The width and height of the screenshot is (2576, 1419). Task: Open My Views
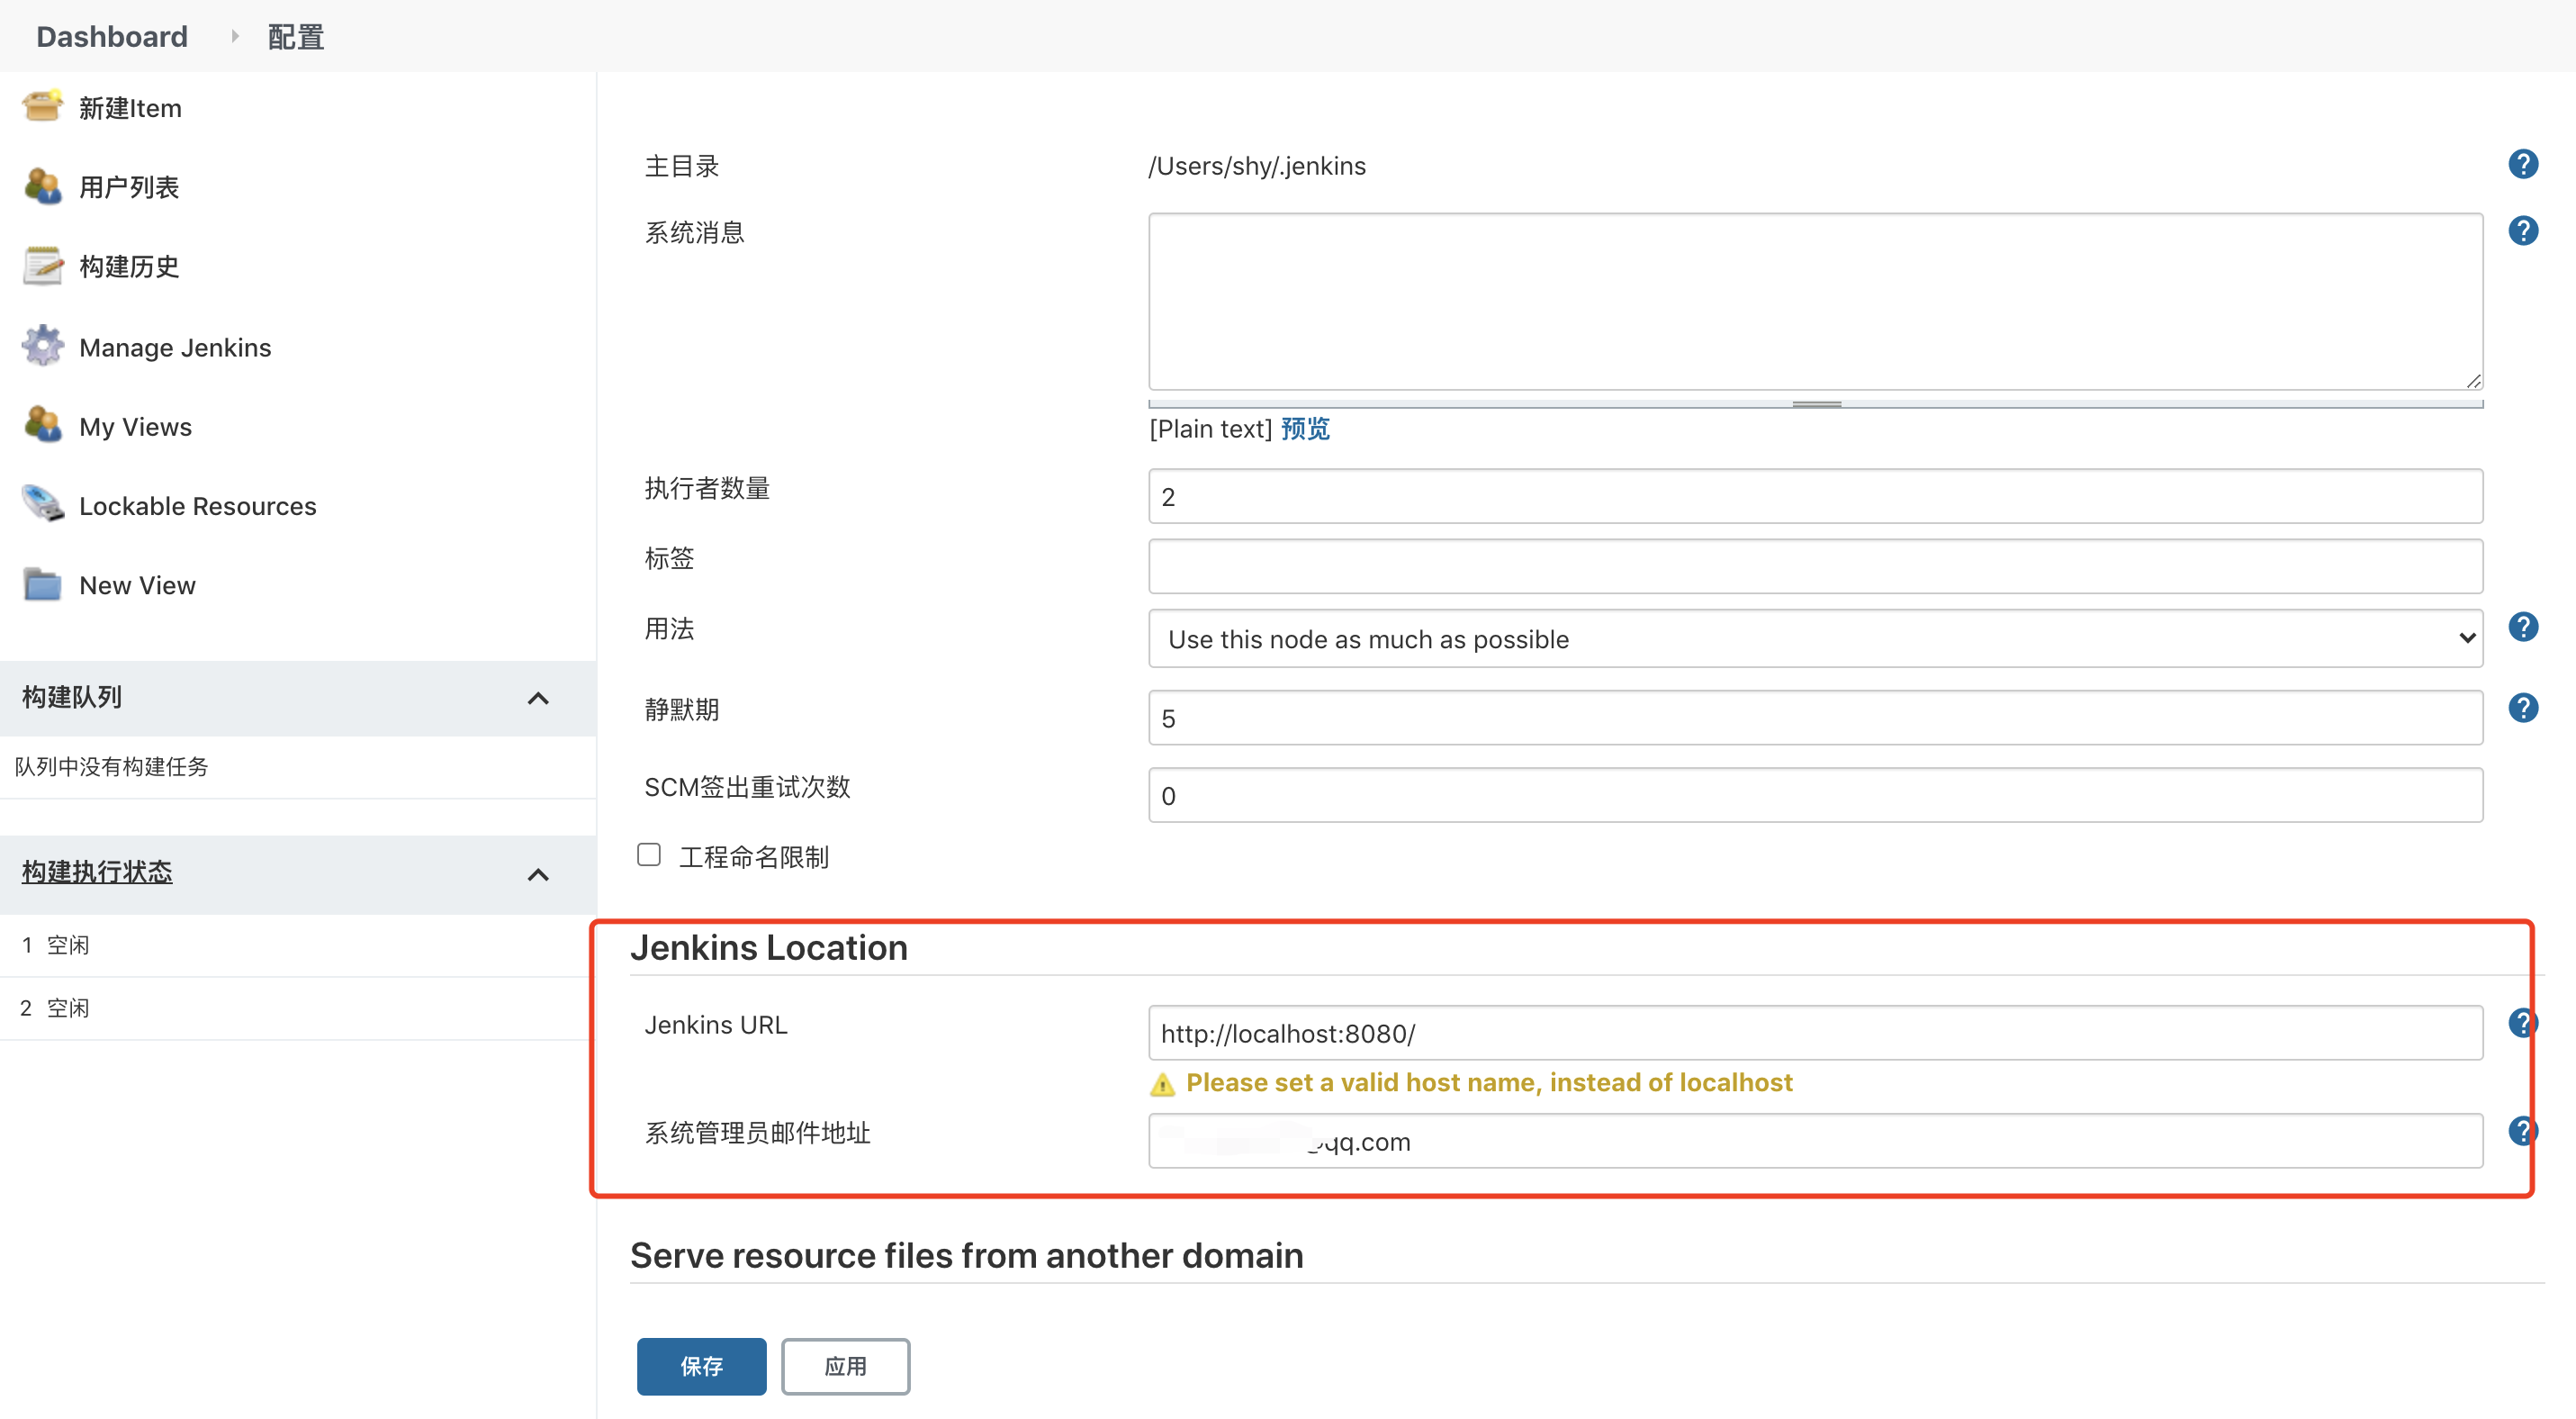[x=135, y=426]
